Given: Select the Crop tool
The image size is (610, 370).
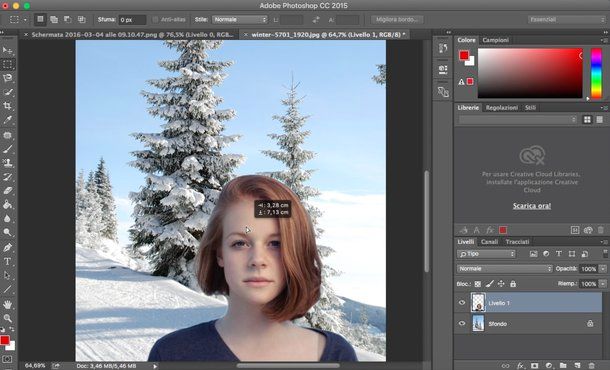Looking at the screenshot, I should point(7,105).
